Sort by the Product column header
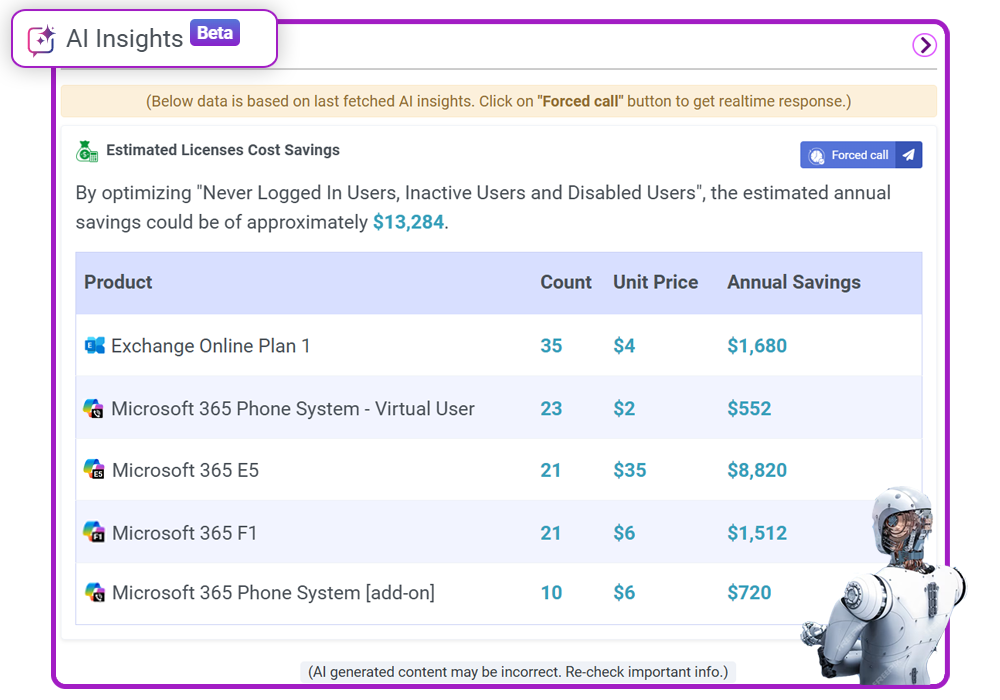1000x700 pixels. 118,282
